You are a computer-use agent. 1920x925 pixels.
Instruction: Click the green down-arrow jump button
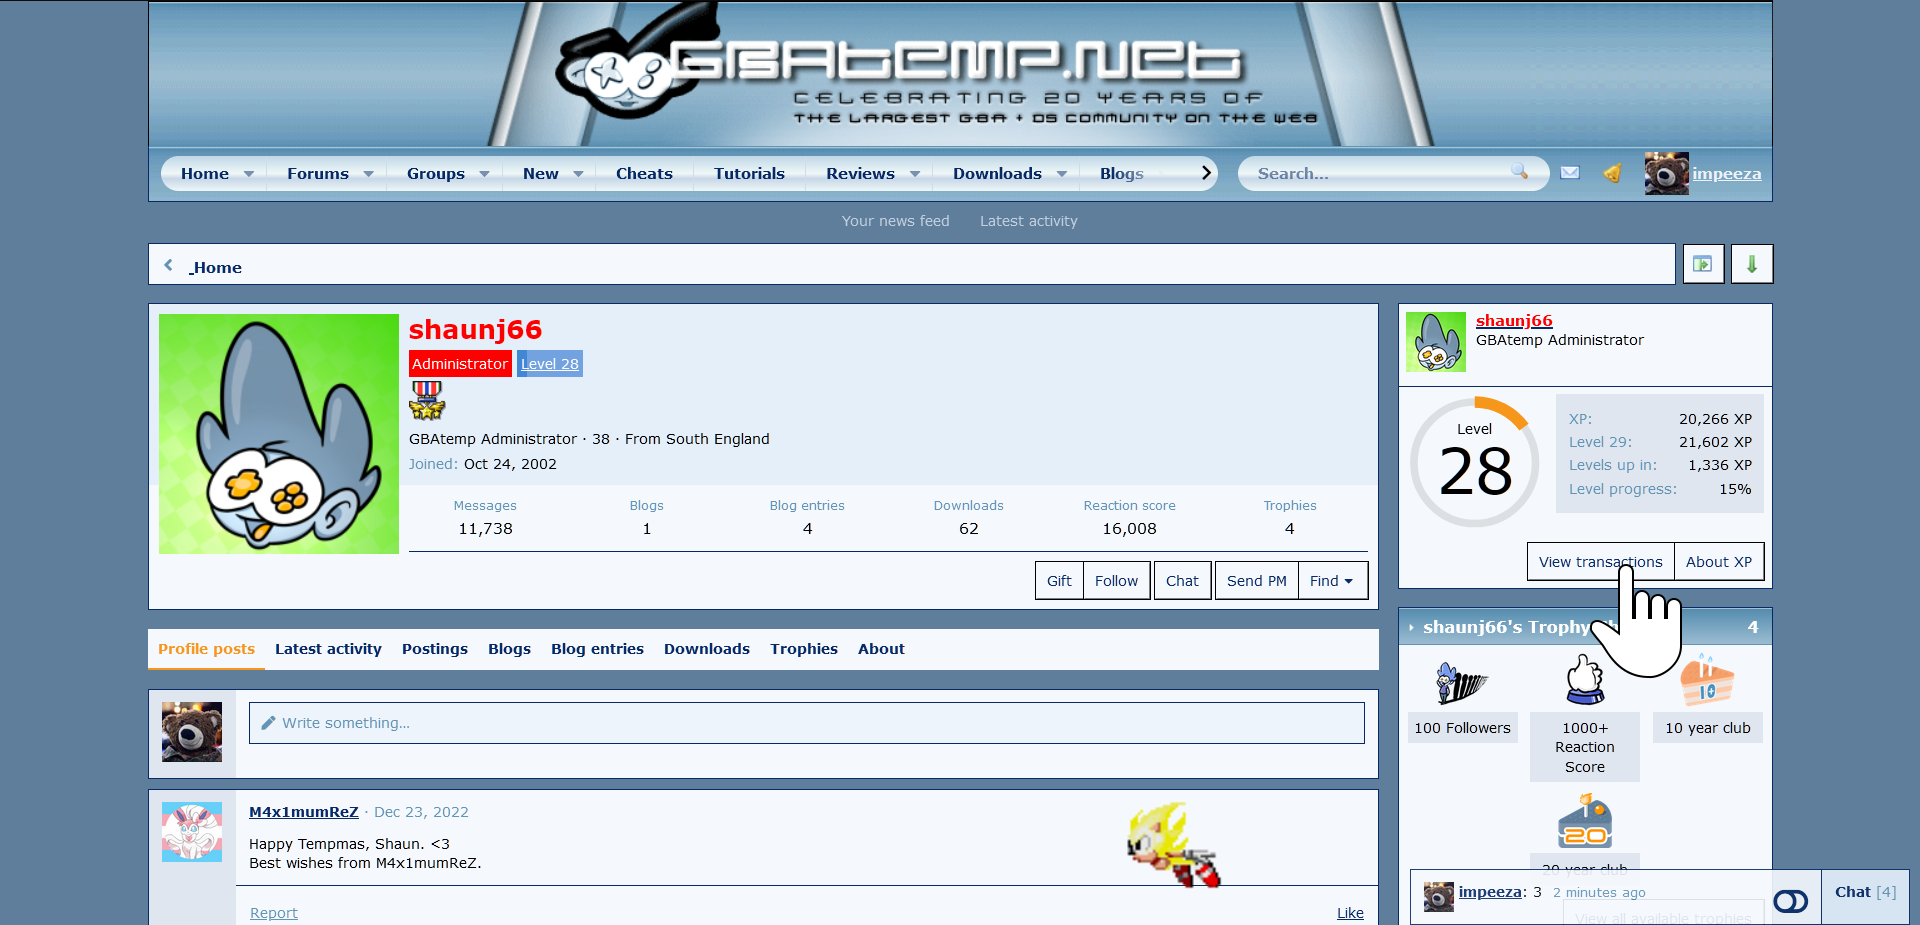click(1752, 264)
